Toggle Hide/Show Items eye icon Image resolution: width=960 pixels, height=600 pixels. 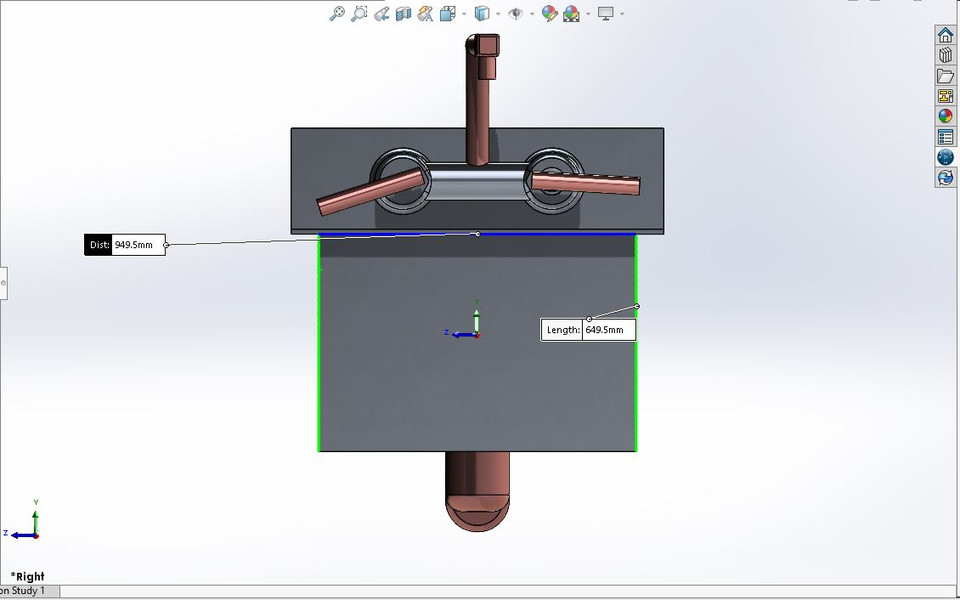point(516,13)
